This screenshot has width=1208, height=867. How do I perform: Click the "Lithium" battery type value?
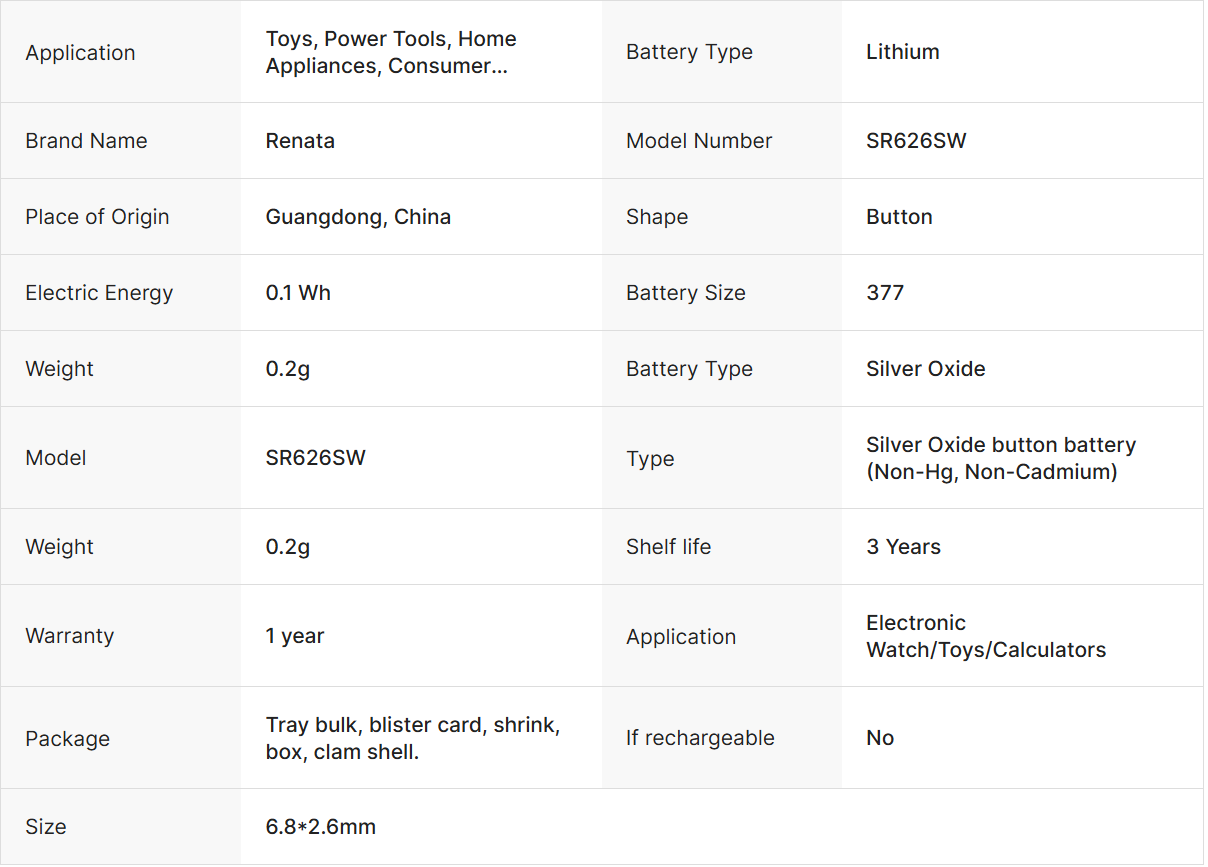tap(902, 52)
